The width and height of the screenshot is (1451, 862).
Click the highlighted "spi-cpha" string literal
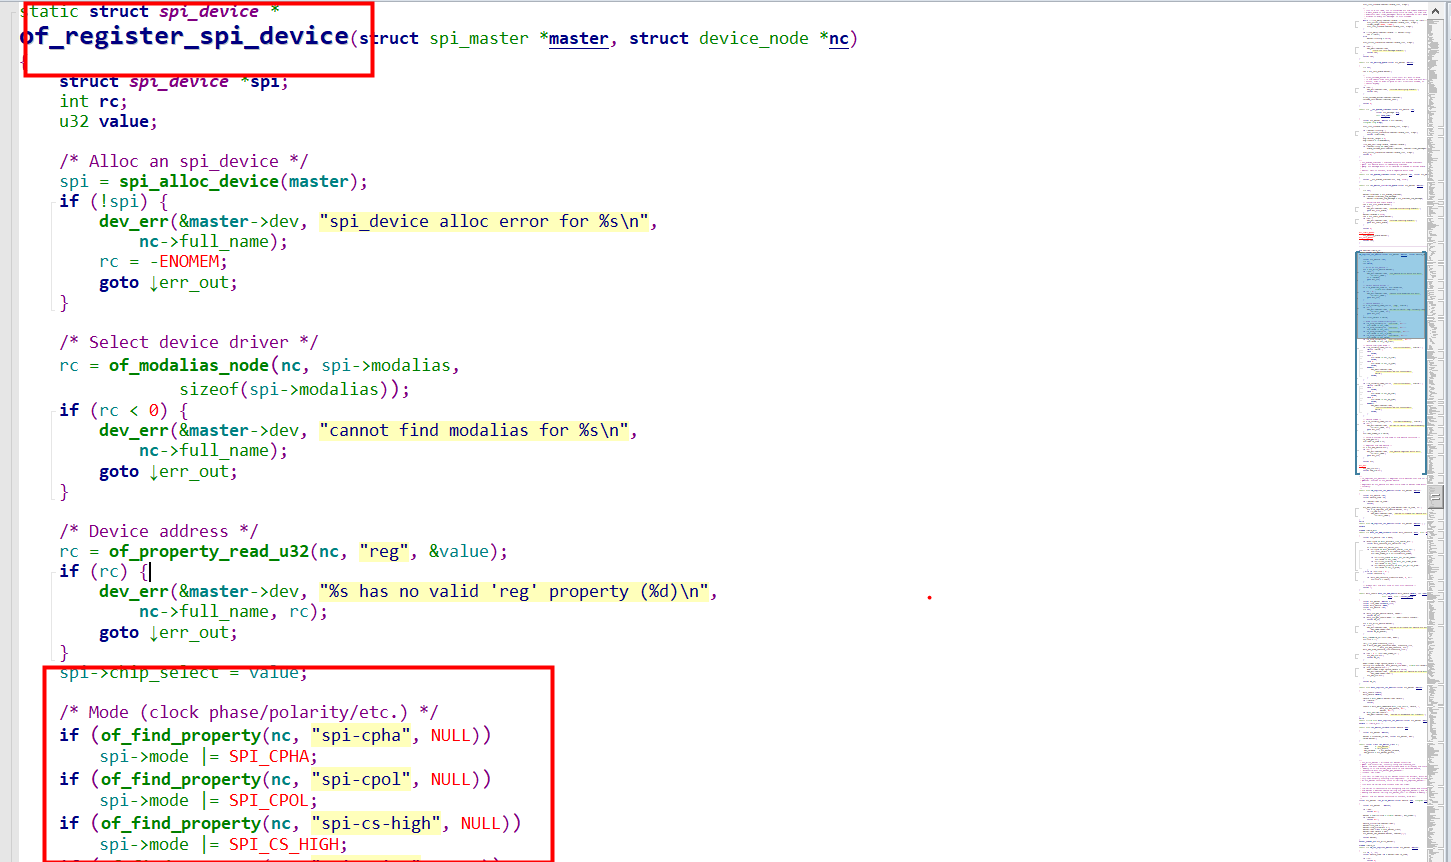360,735
